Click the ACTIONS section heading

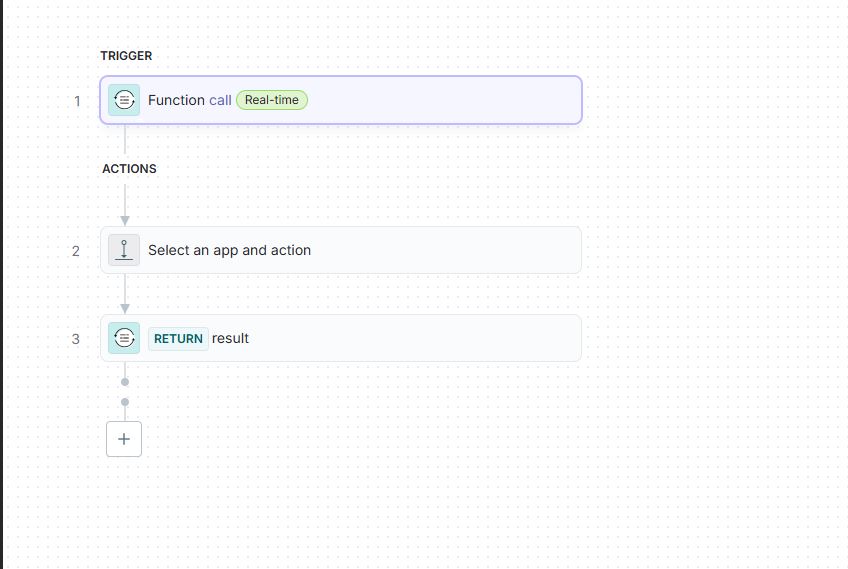click(x=129, y=169)
